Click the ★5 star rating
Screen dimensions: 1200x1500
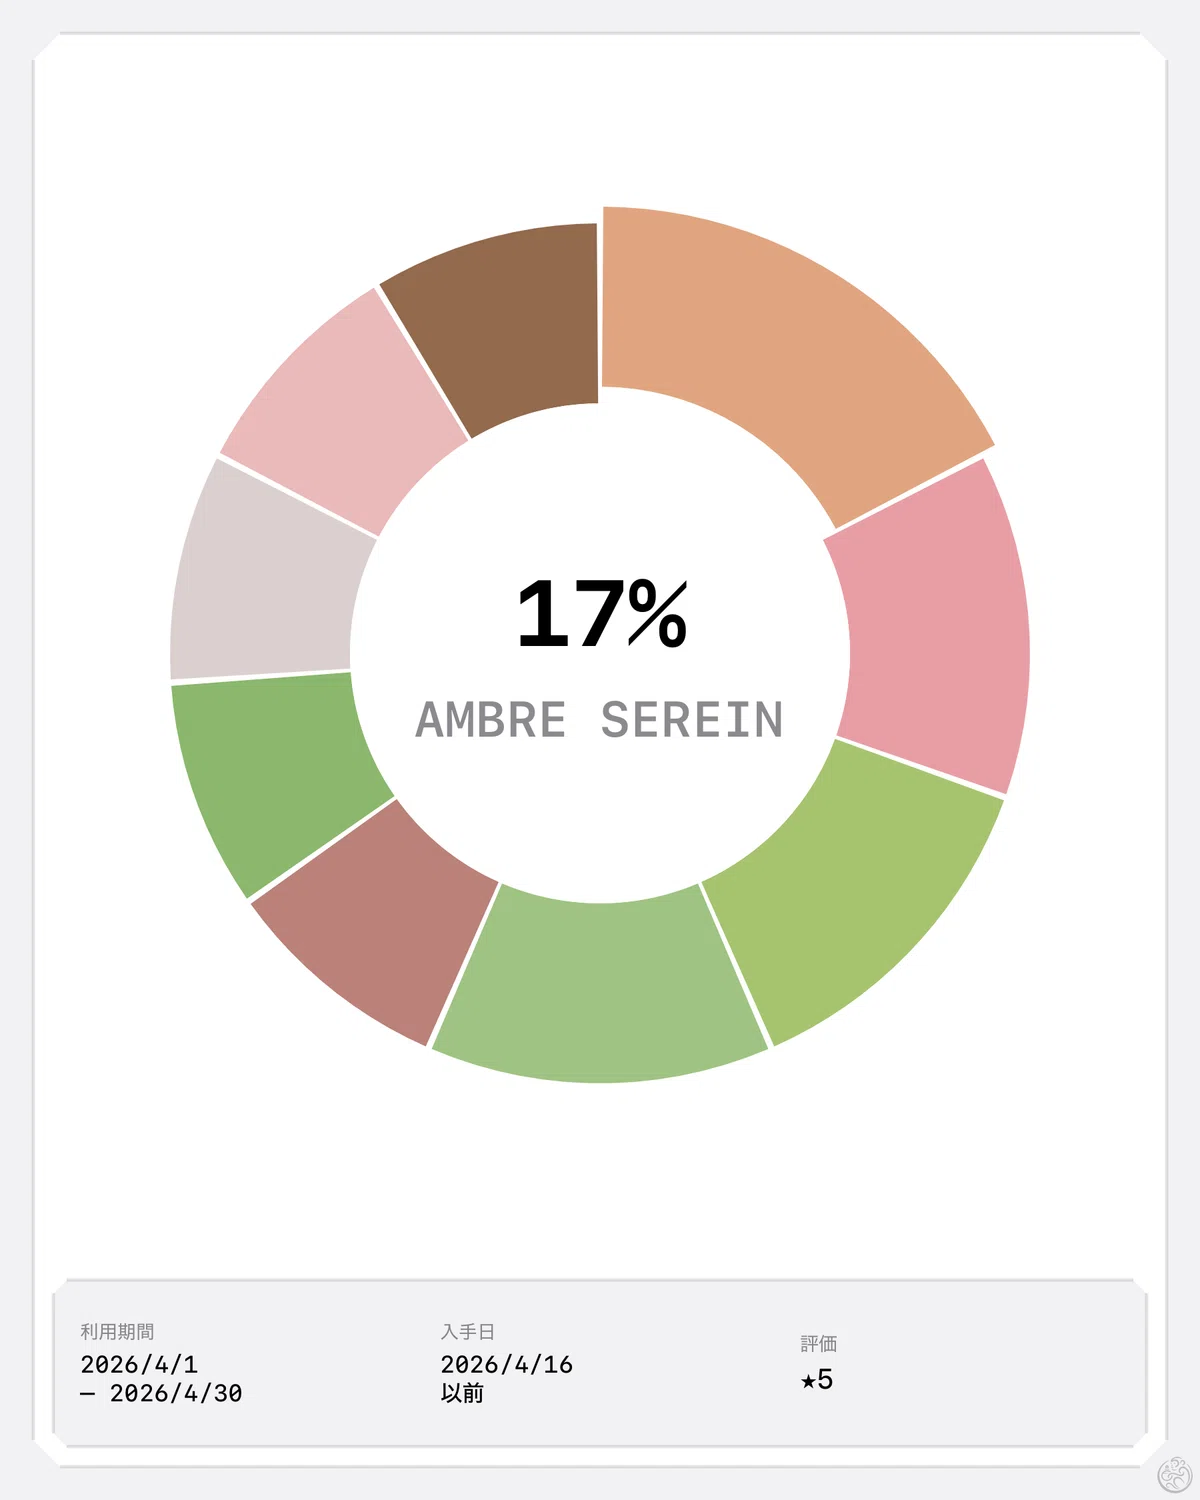coord(817,1379)
